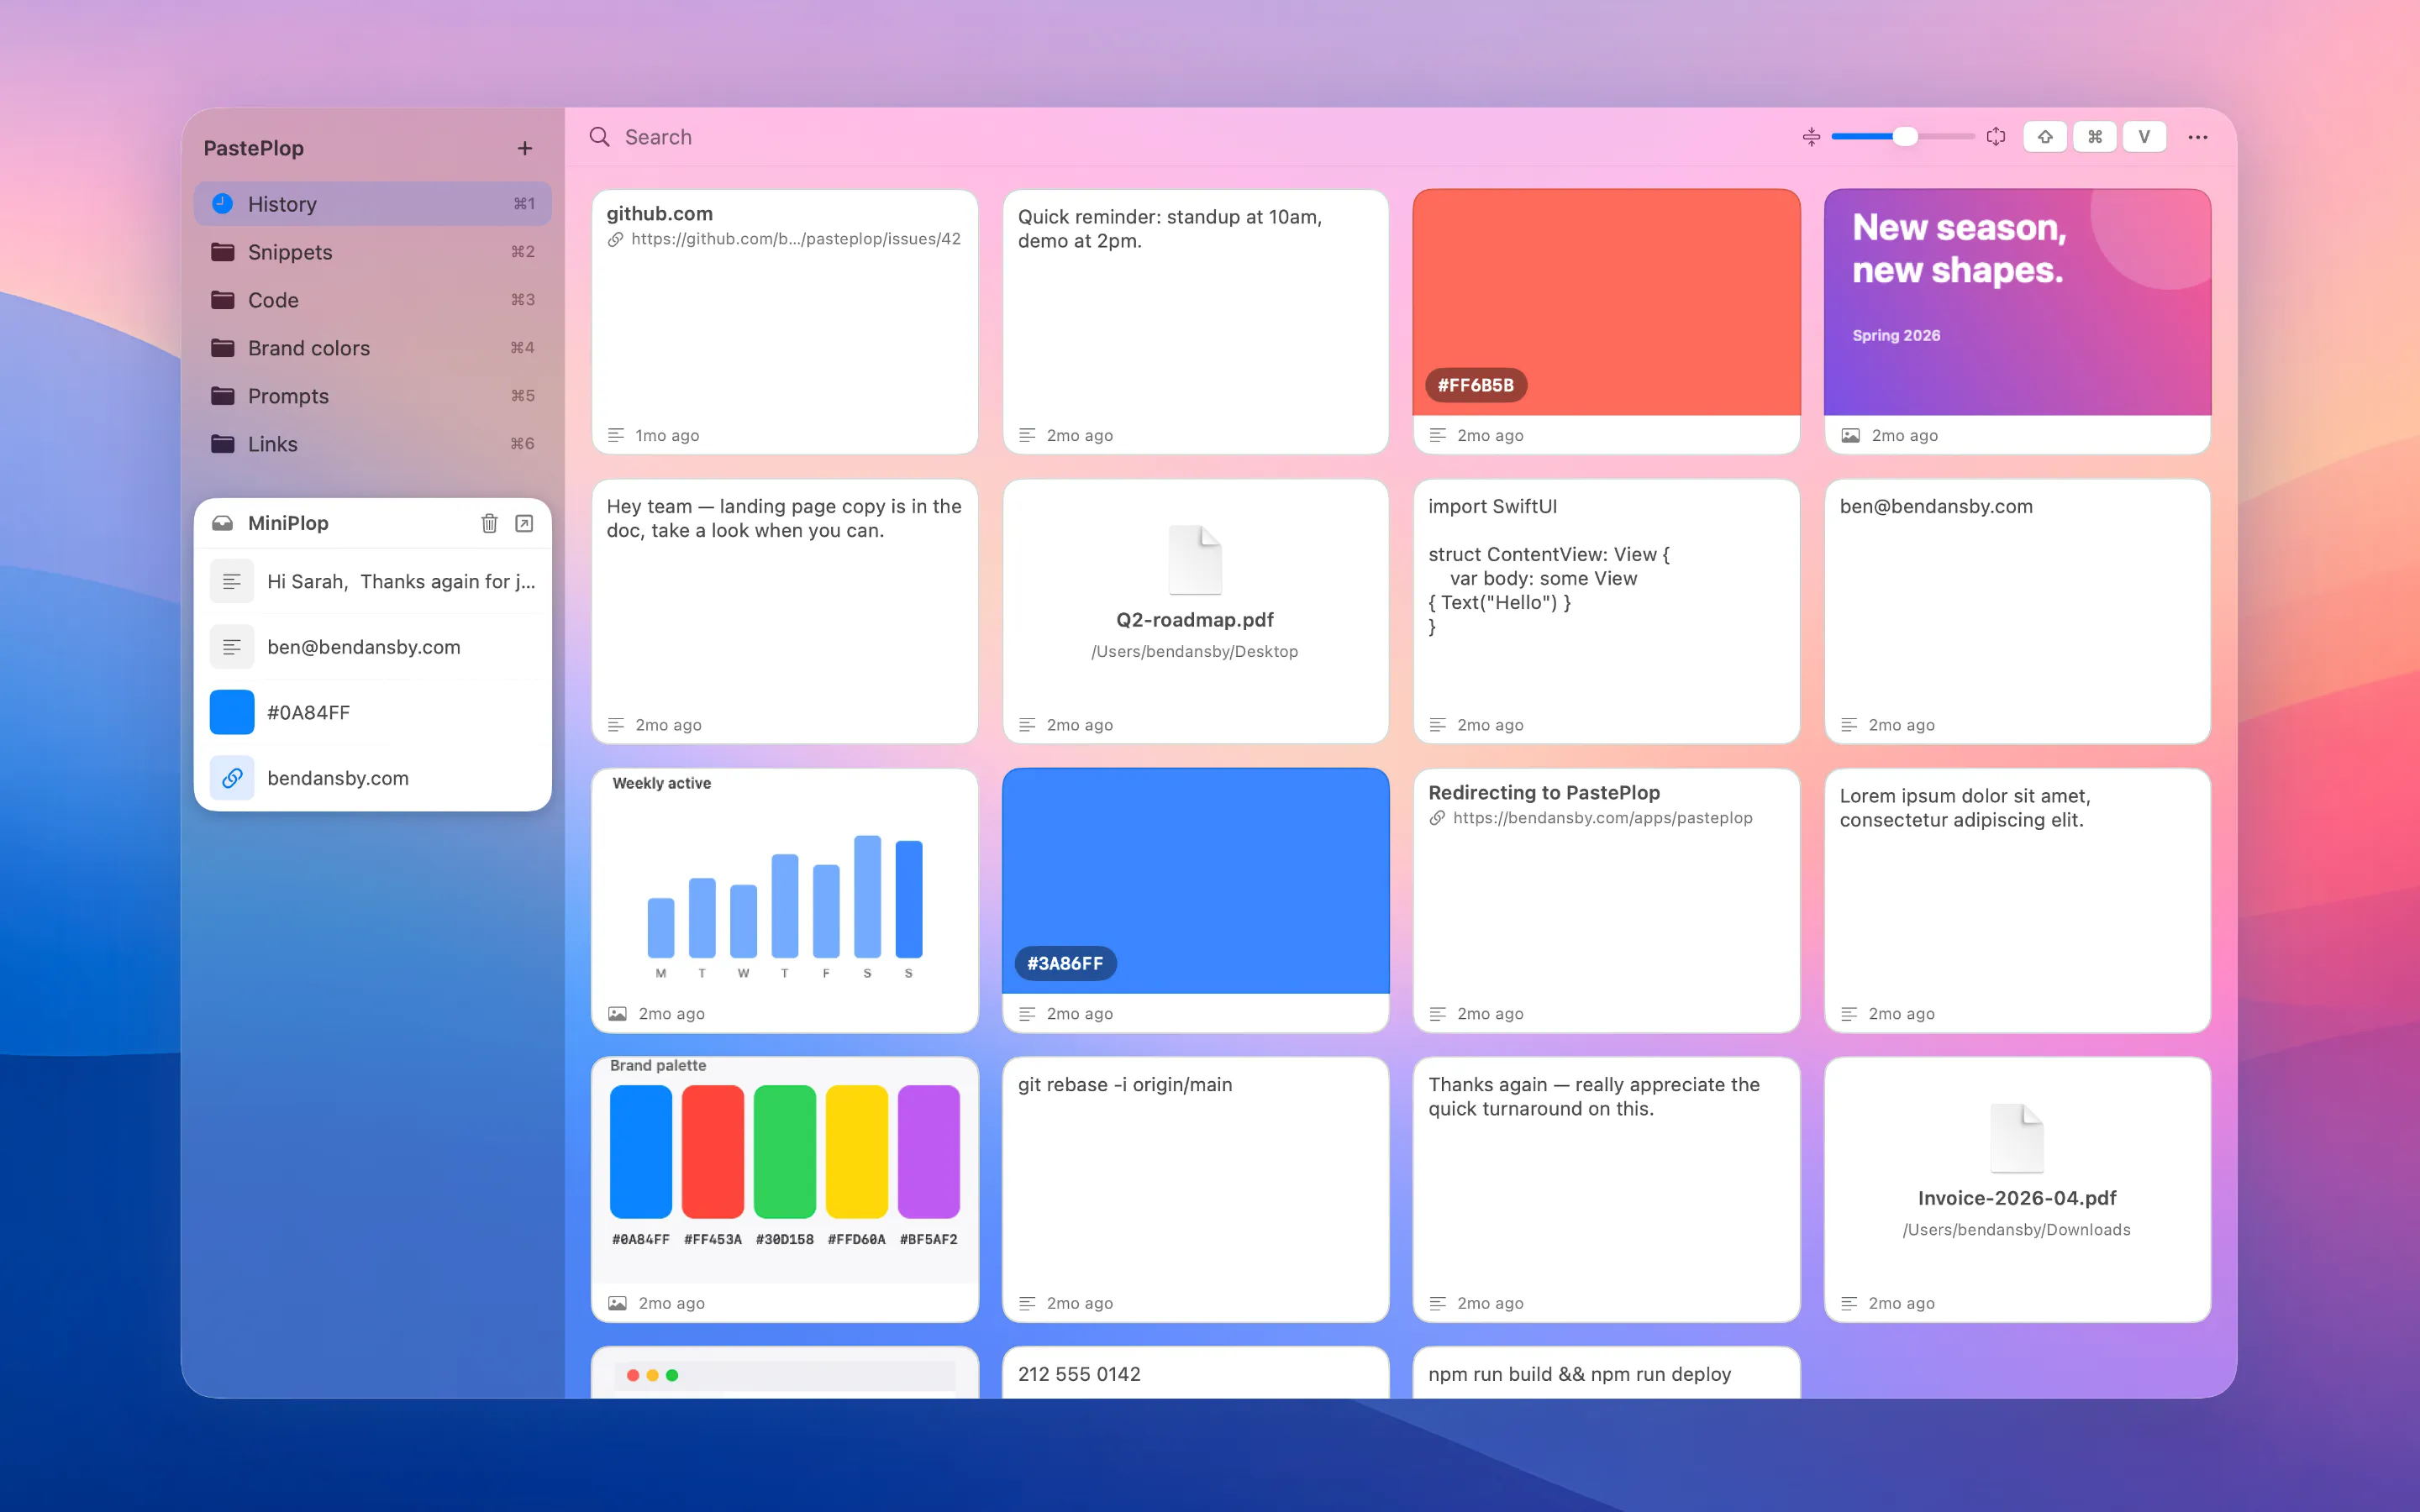The width and height of the screenshot is (2420, 1512).
Task: Toggle the Shift modifier key button
Action: [x=2045, y=137]
